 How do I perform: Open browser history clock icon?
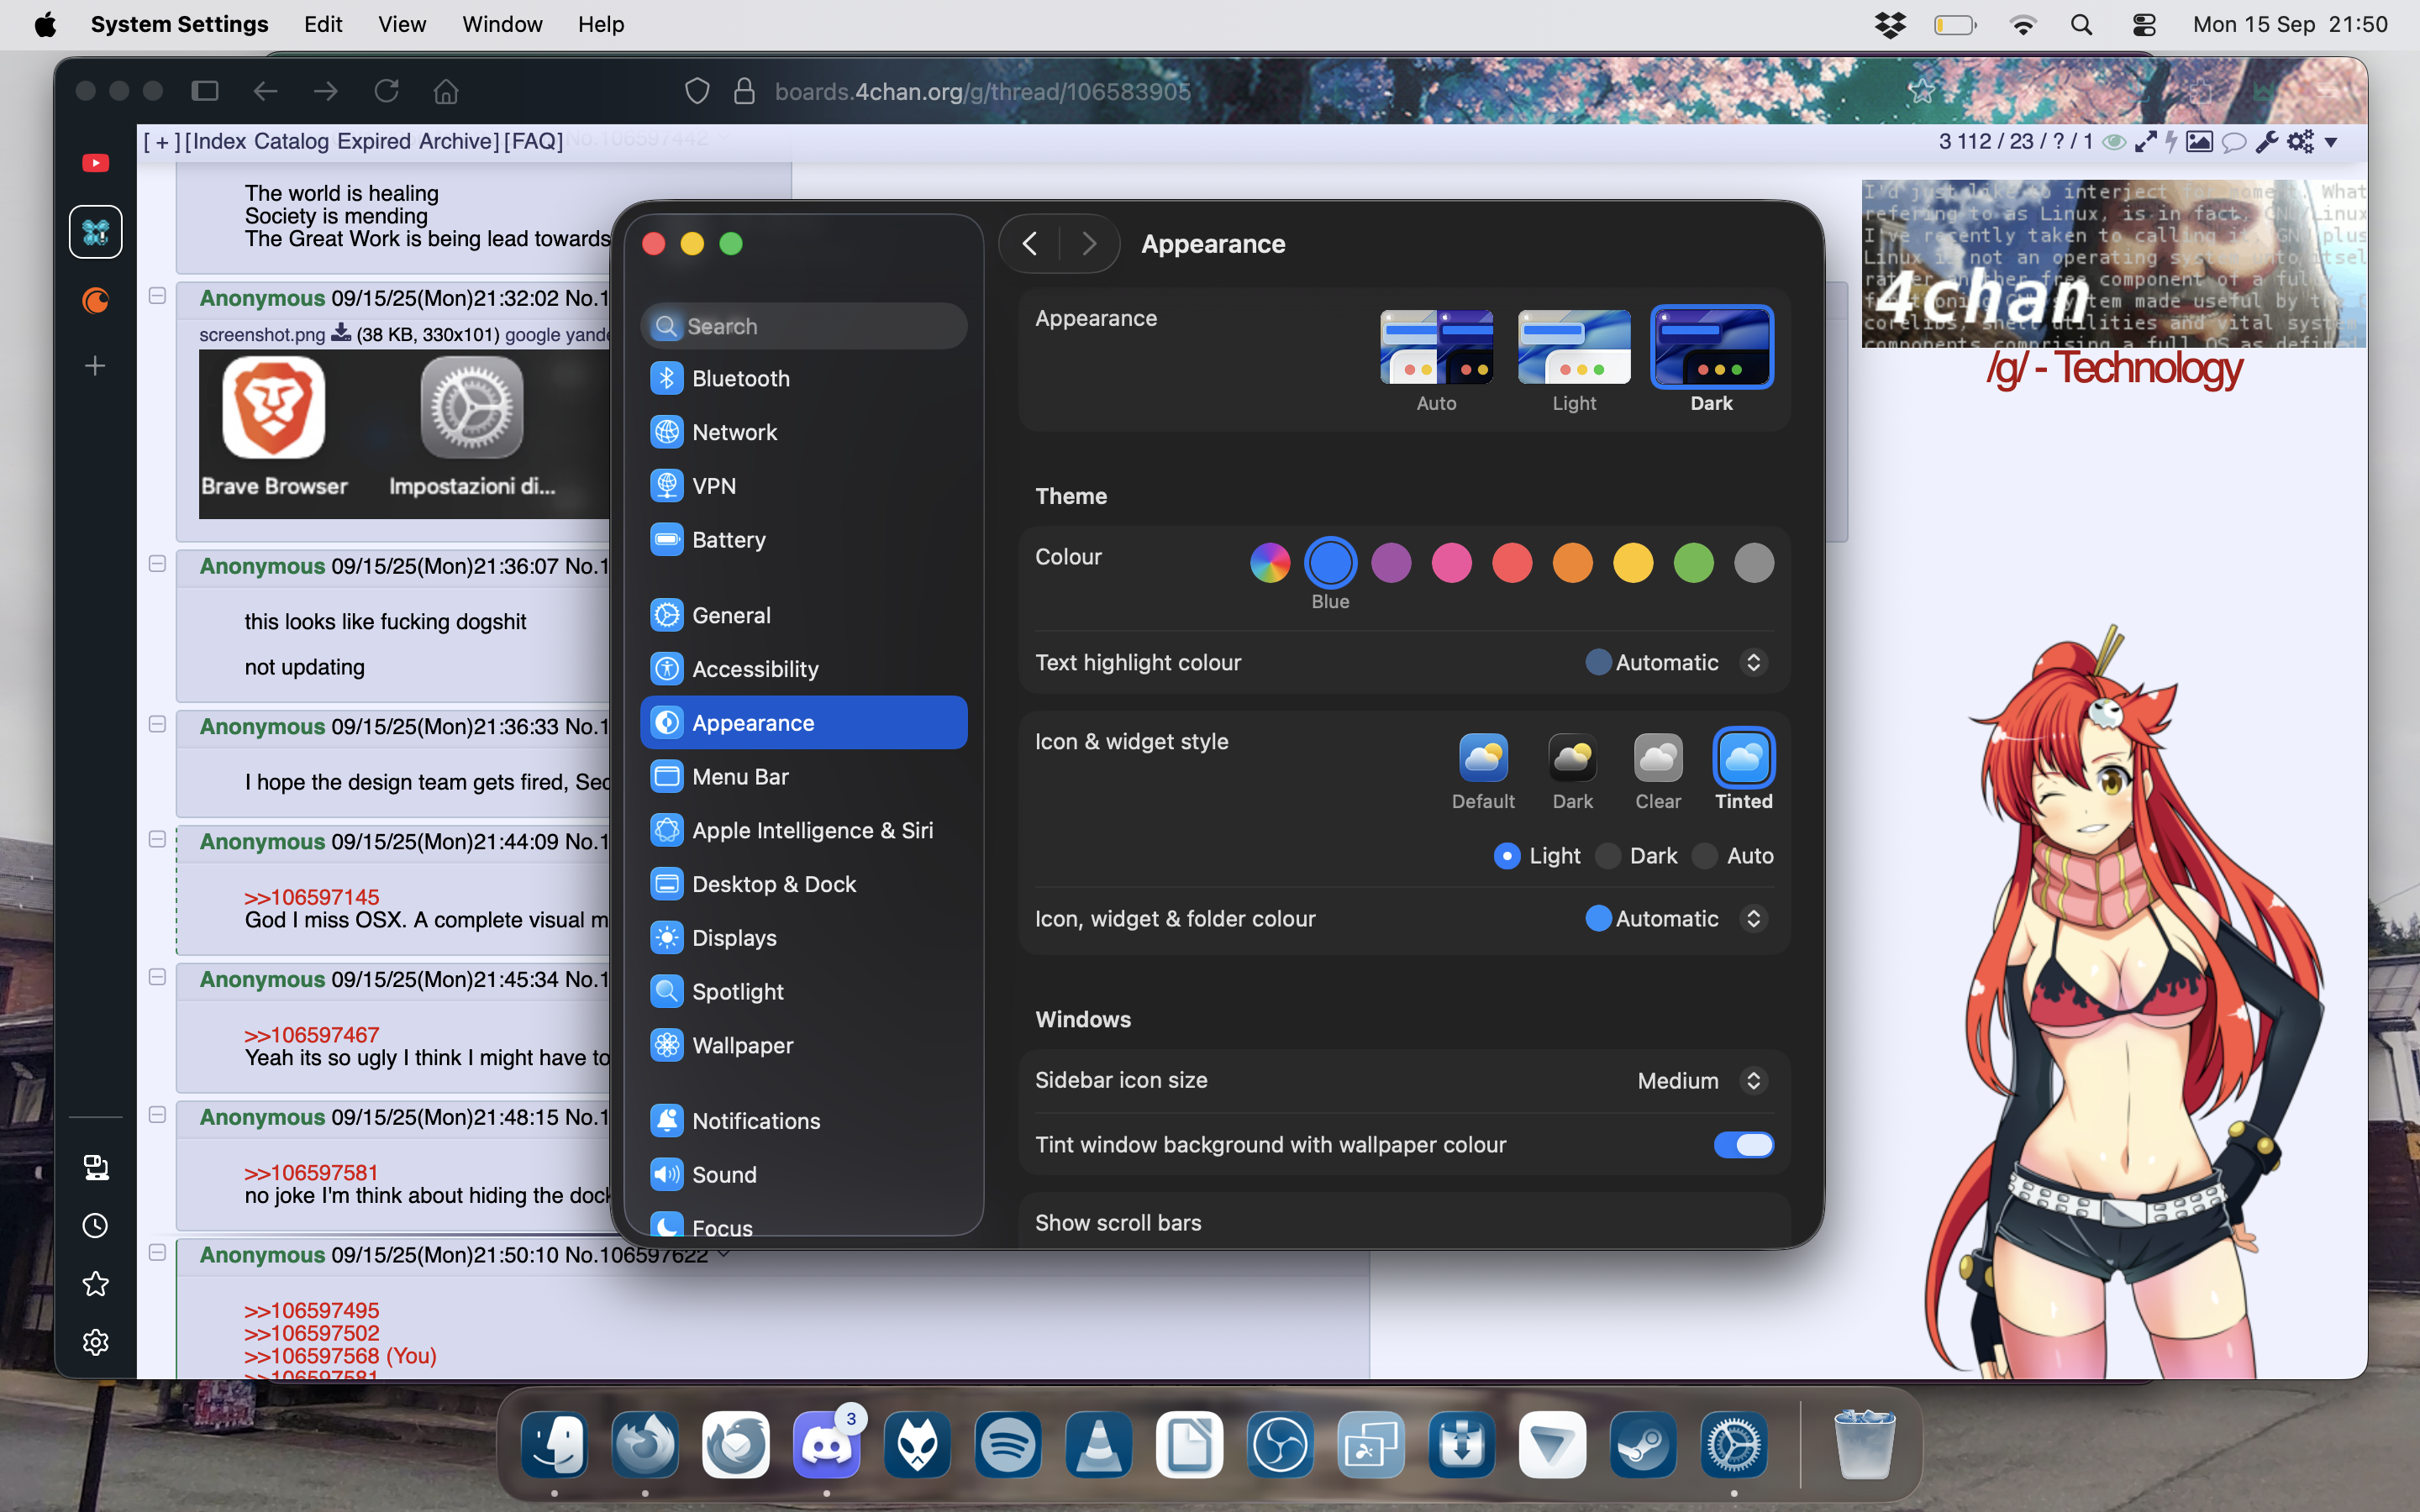[96, 1226]
